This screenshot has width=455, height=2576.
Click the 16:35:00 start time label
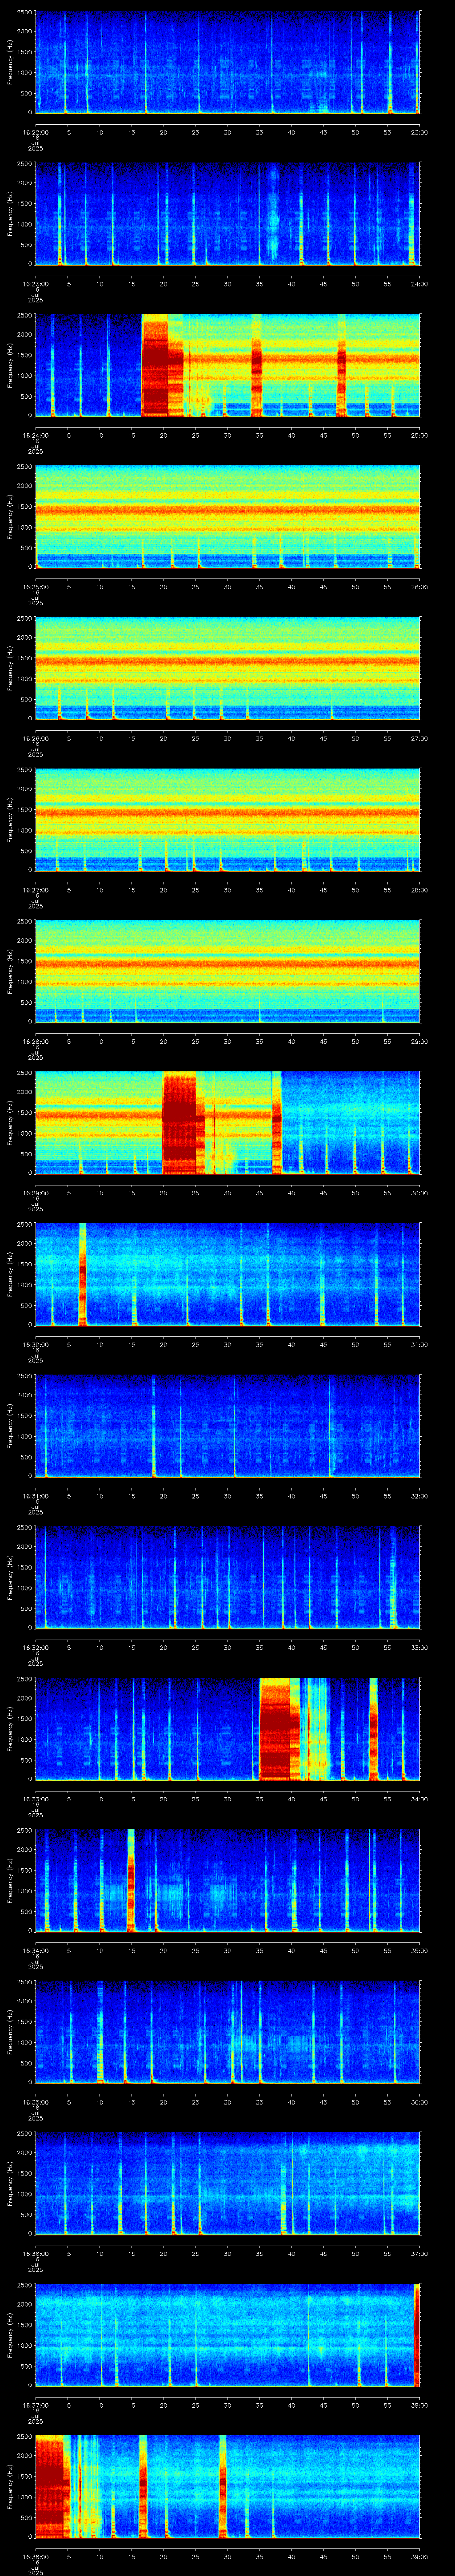tap(35, 2102)
